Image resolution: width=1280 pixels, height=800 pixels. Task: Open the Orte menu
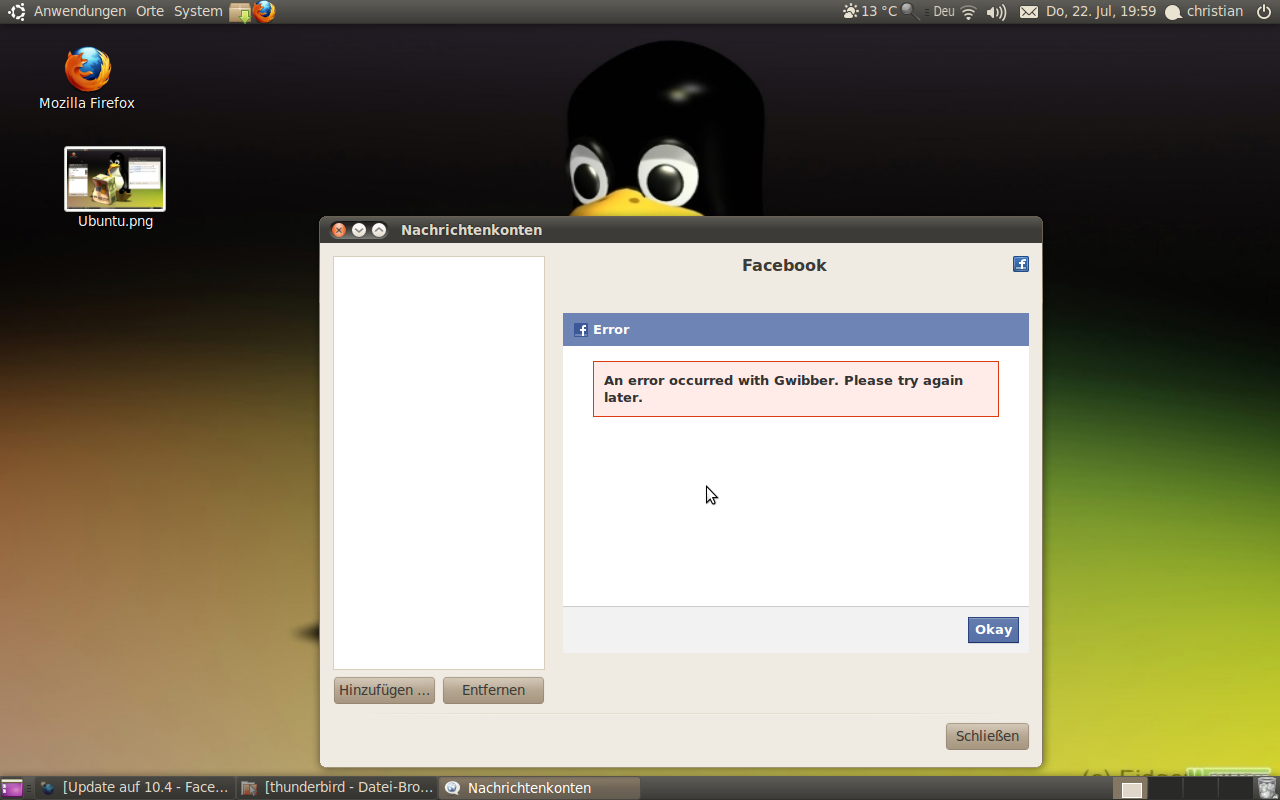(x=150, y=12)
